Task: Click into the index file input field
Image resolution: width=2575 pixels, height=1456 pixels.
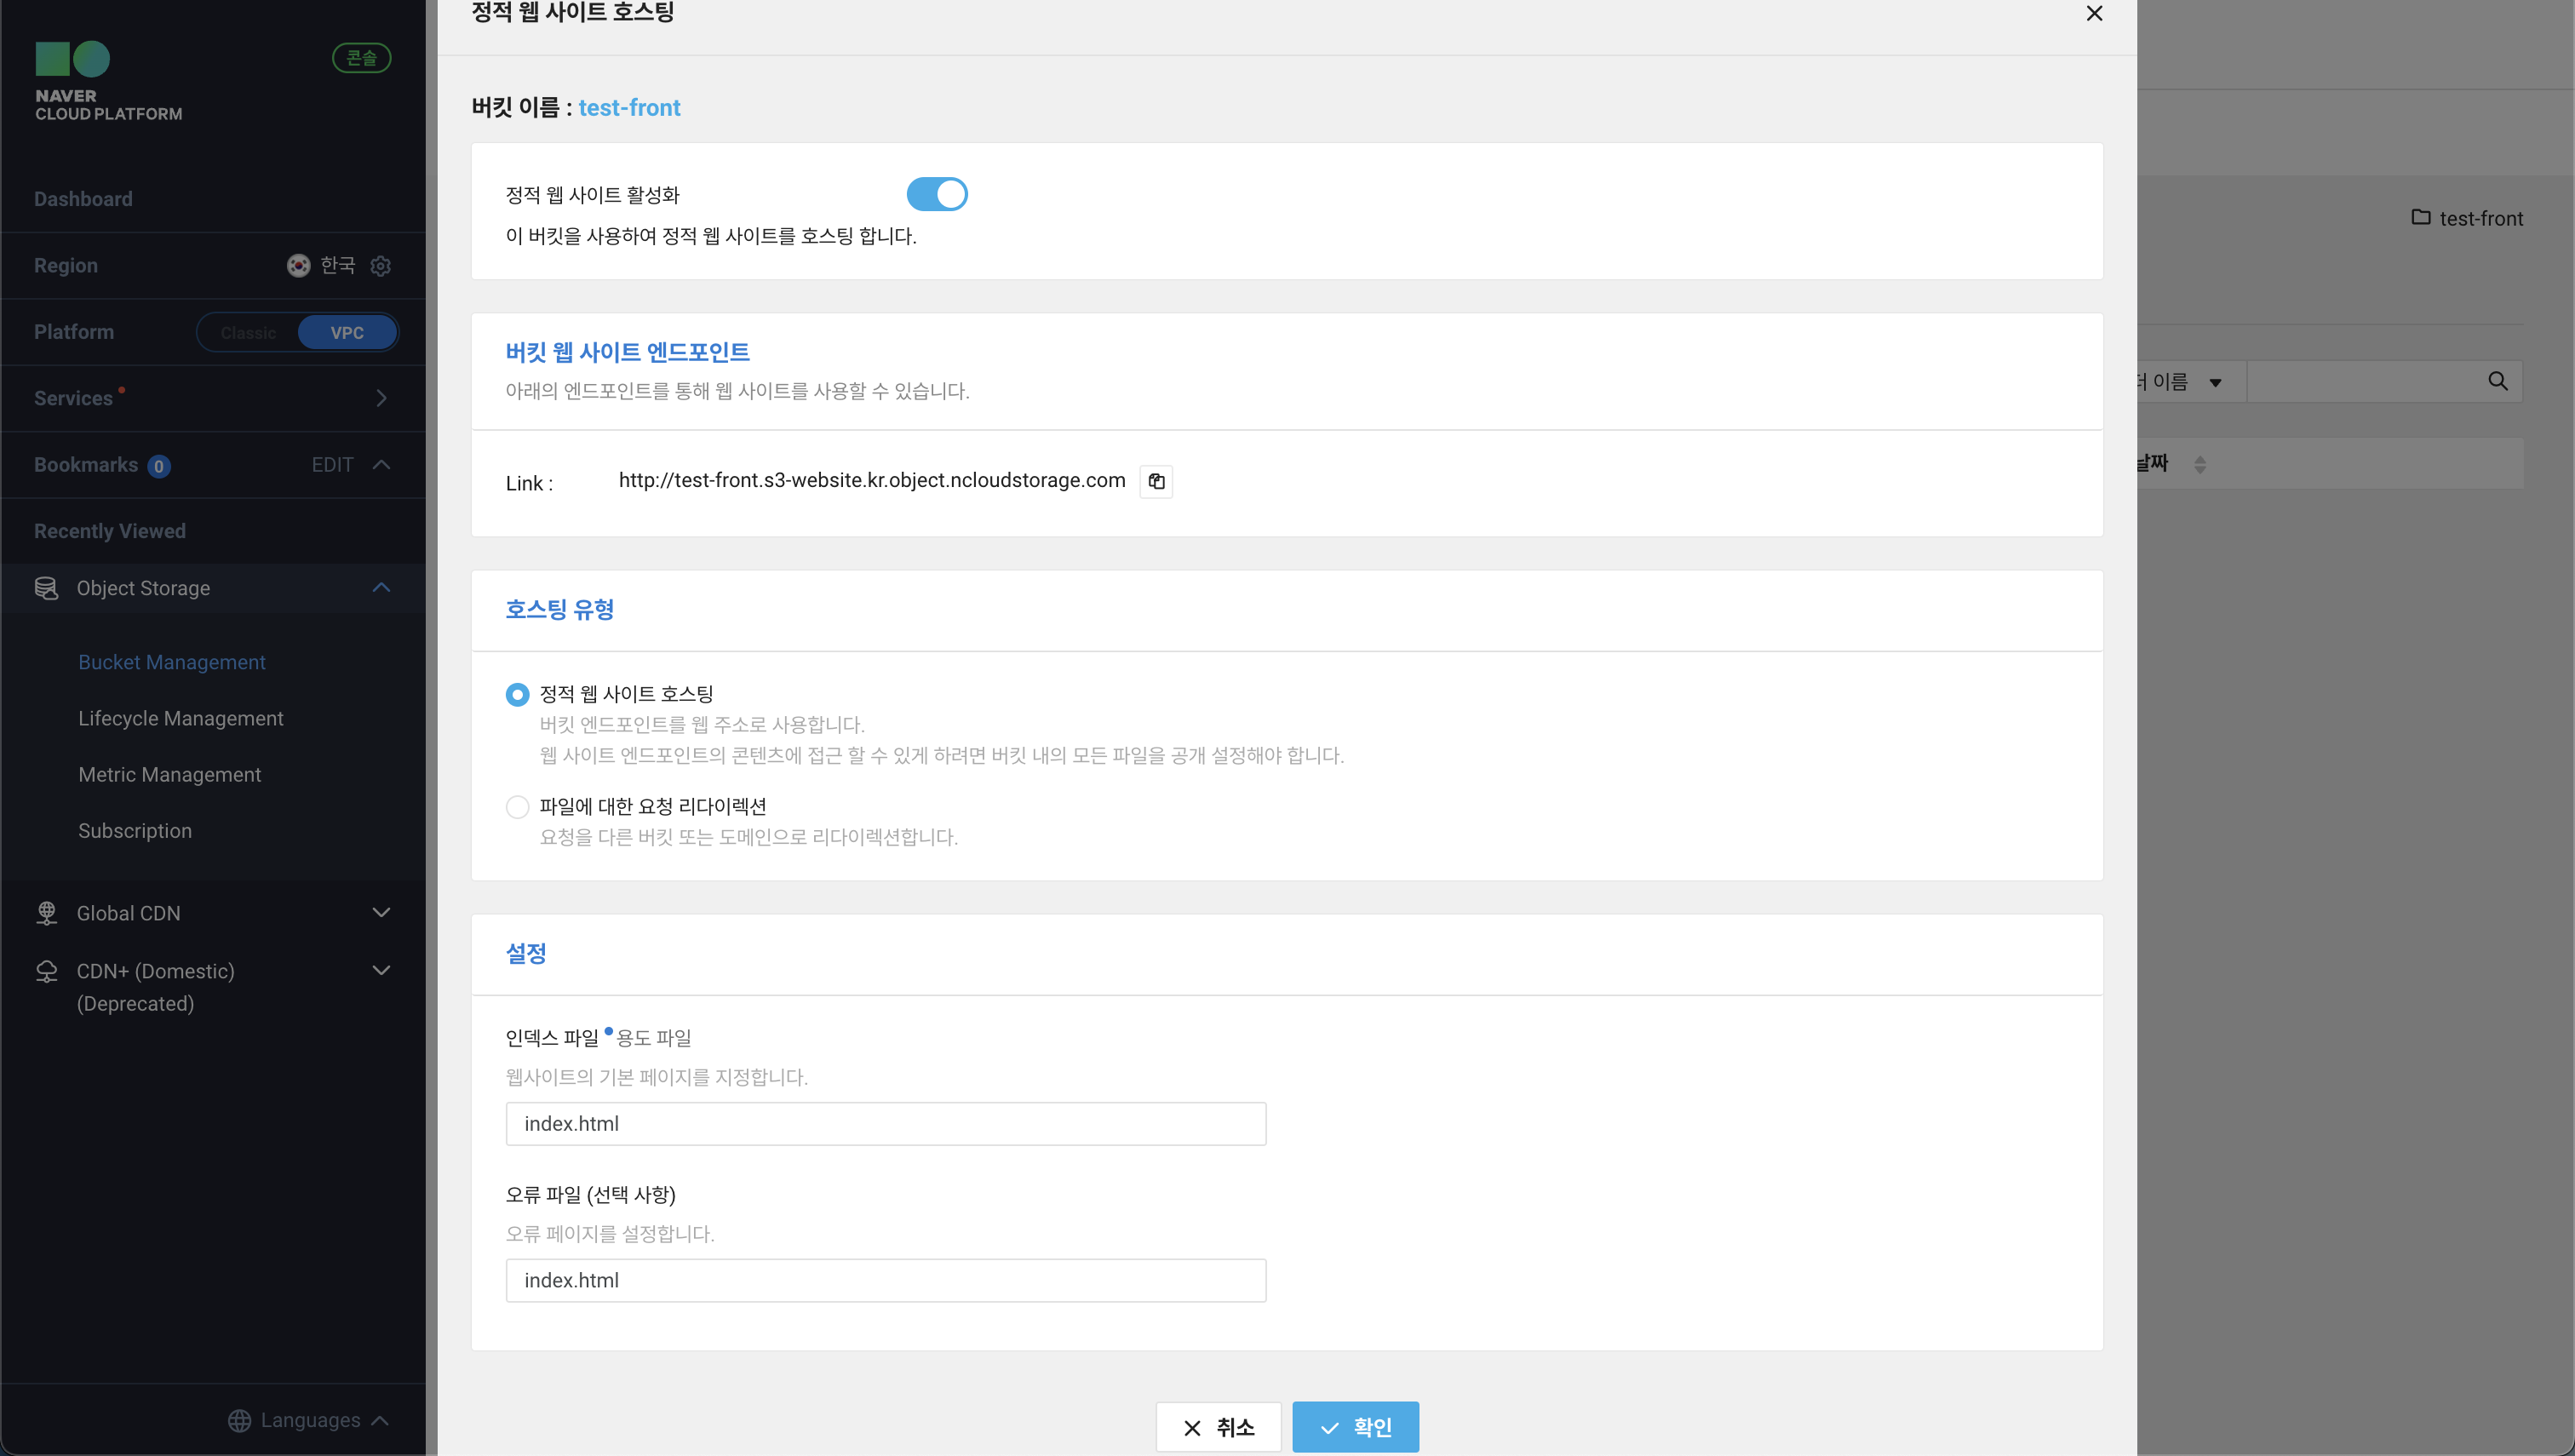Action: pos(885,1124)
